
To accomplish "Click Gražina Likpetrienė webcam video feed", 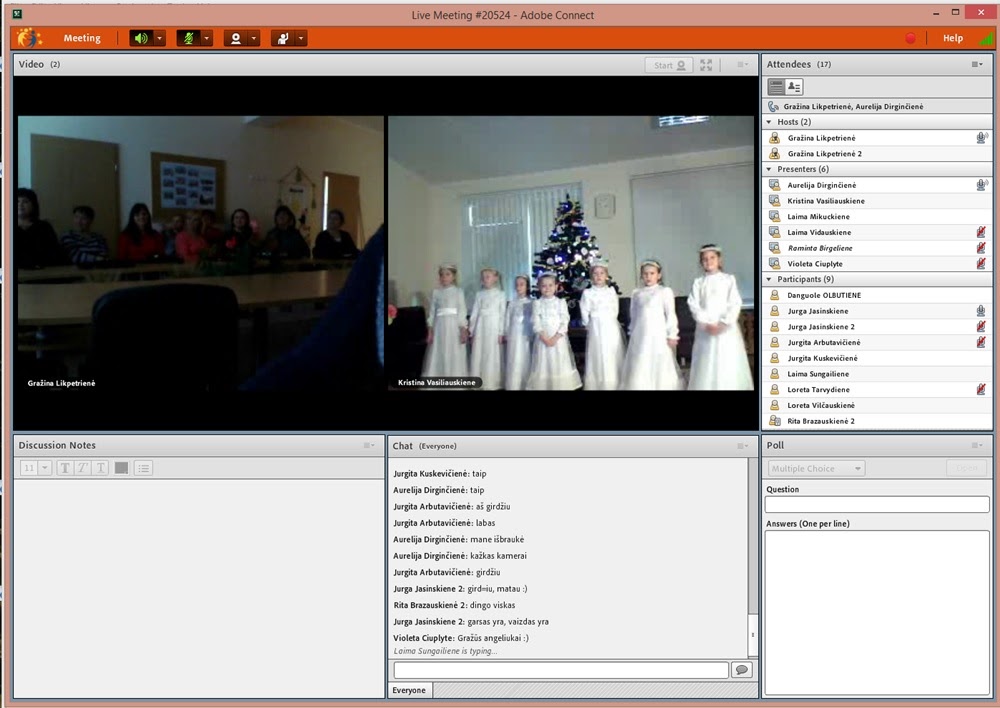I will point(201,253).
